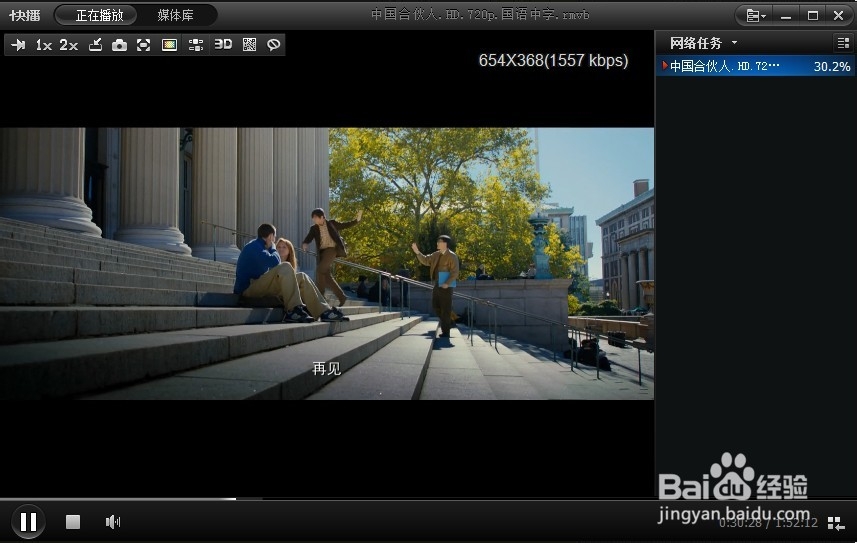Close the player window
Screen dimensions: 857x543
coord(838,16)
